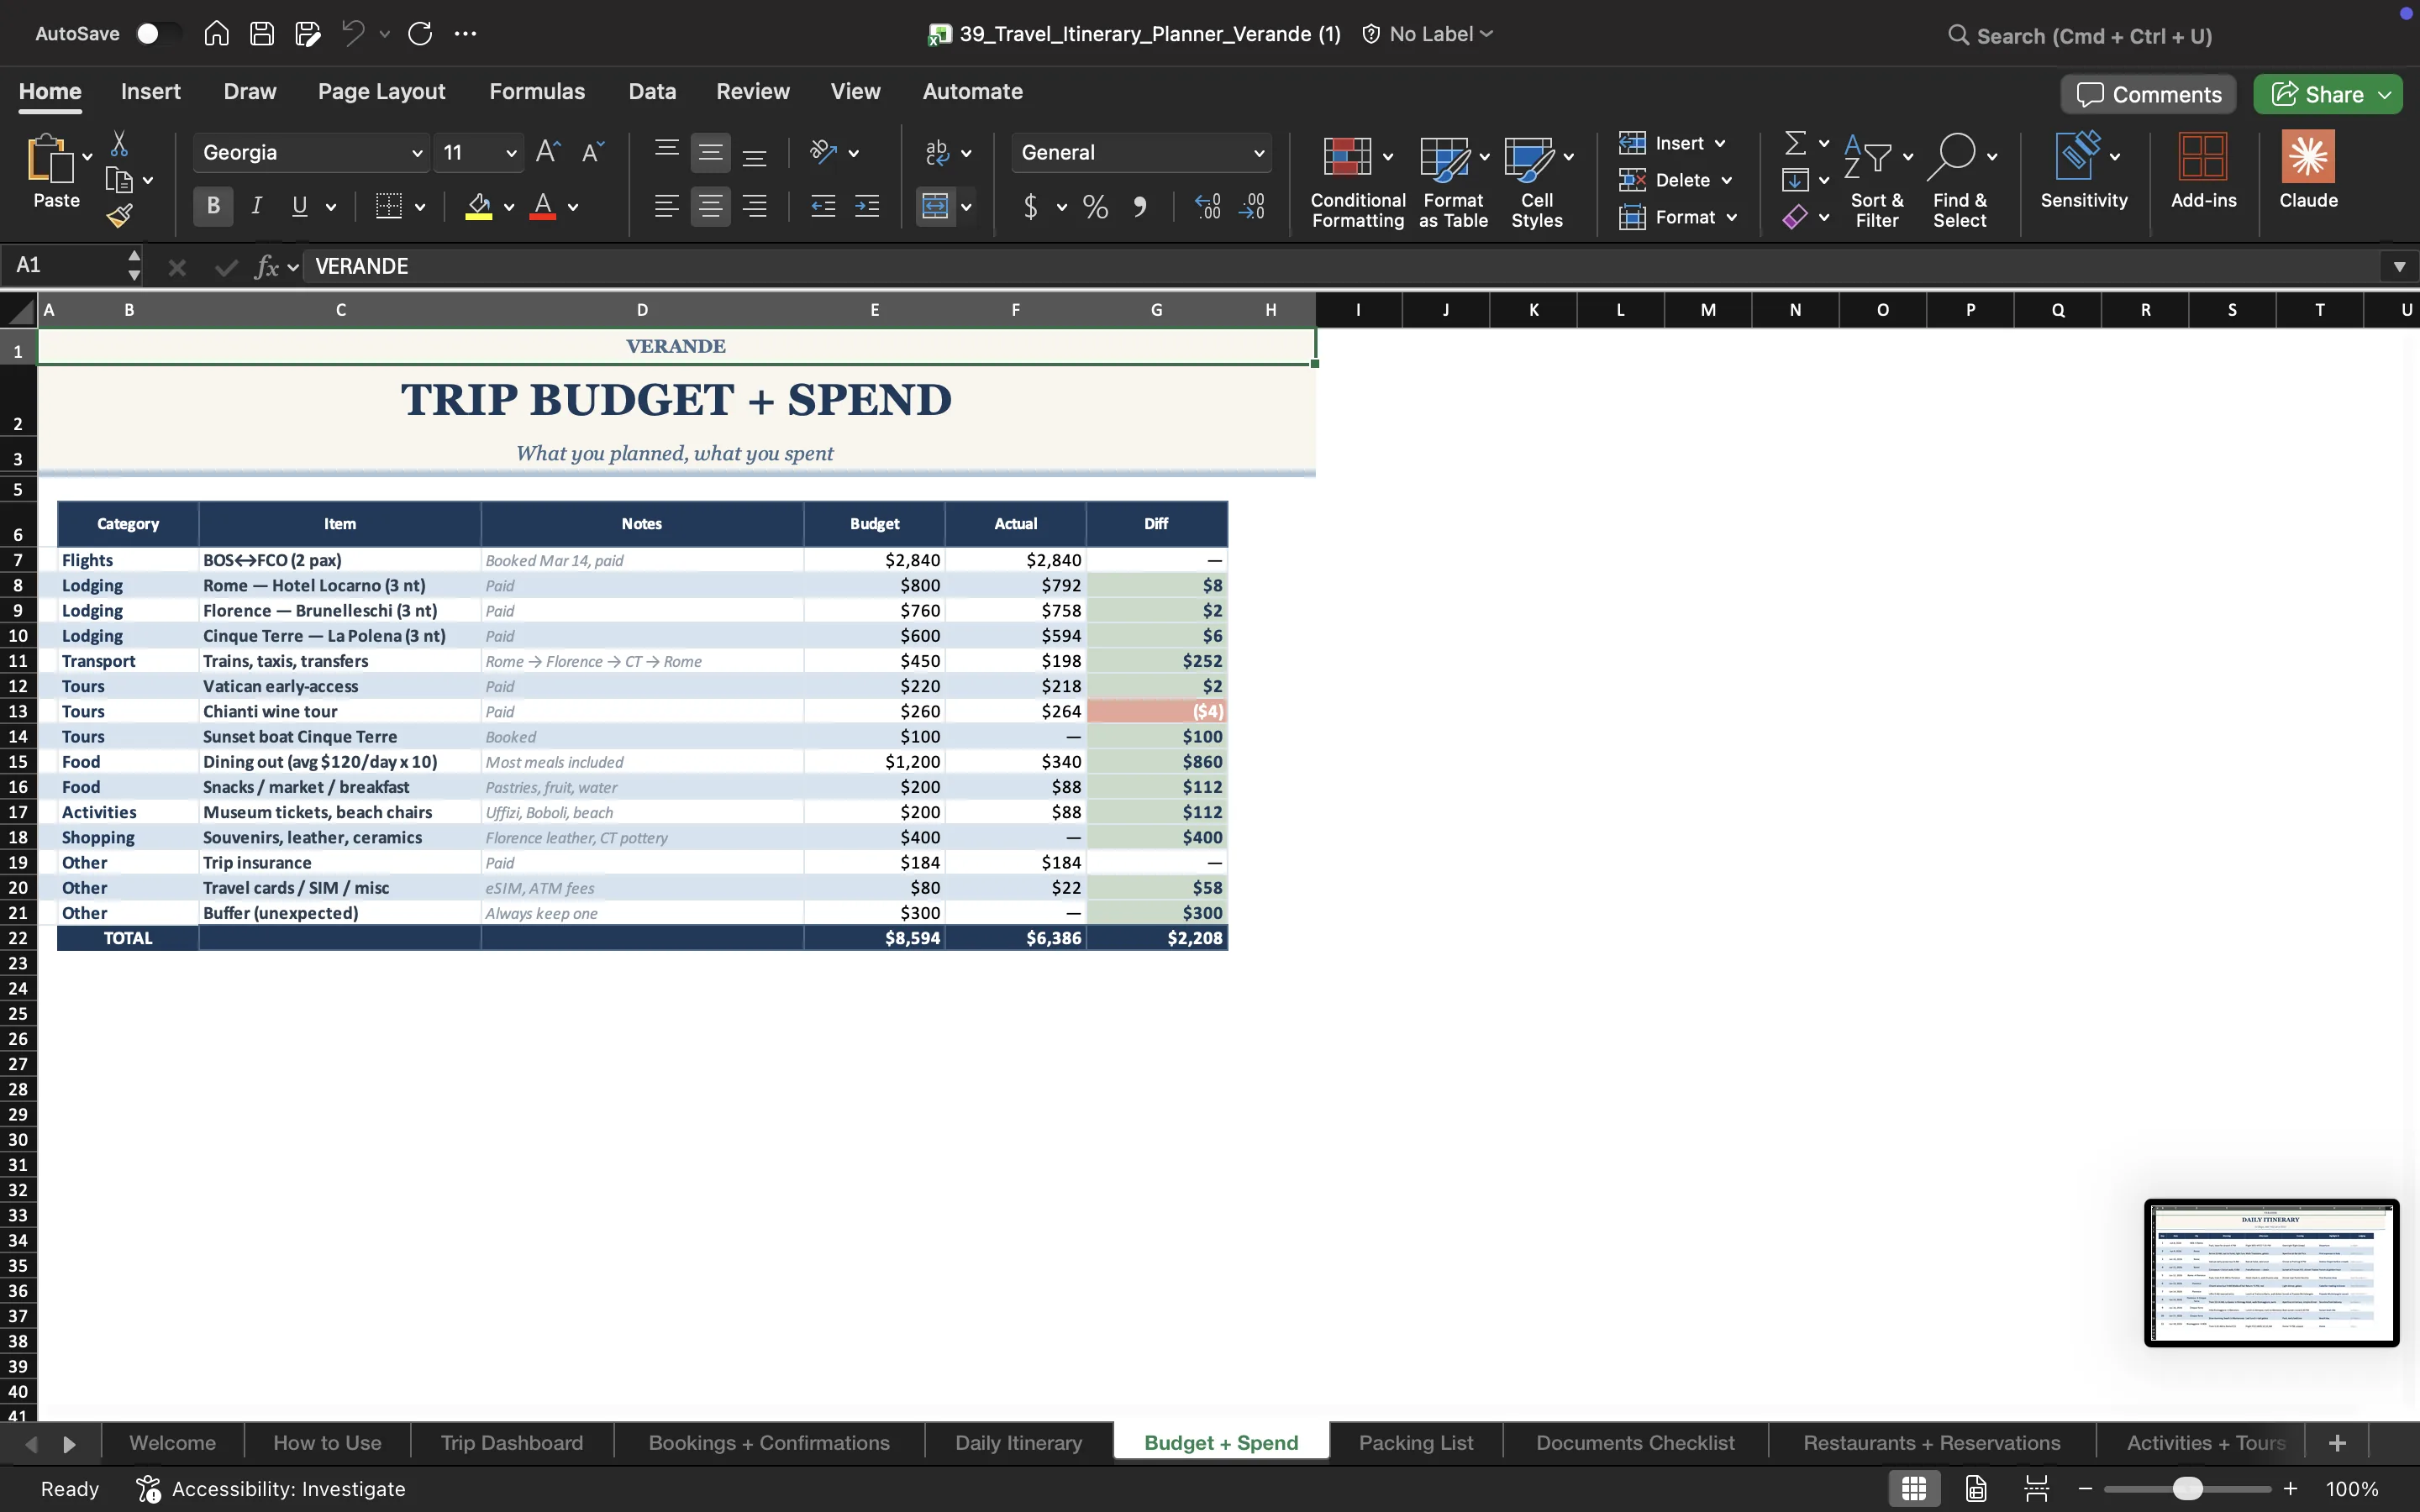Open the three-dots more commands menu
Screen dimensions: 2420x1512
point(465,34)
